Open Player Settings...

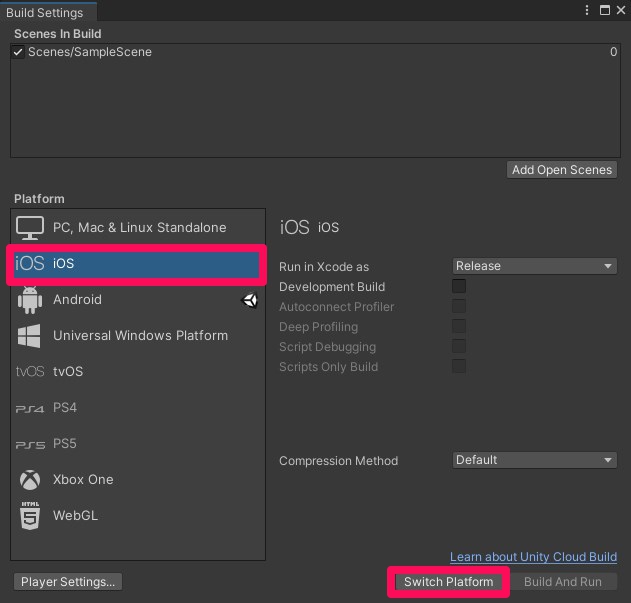68,582
